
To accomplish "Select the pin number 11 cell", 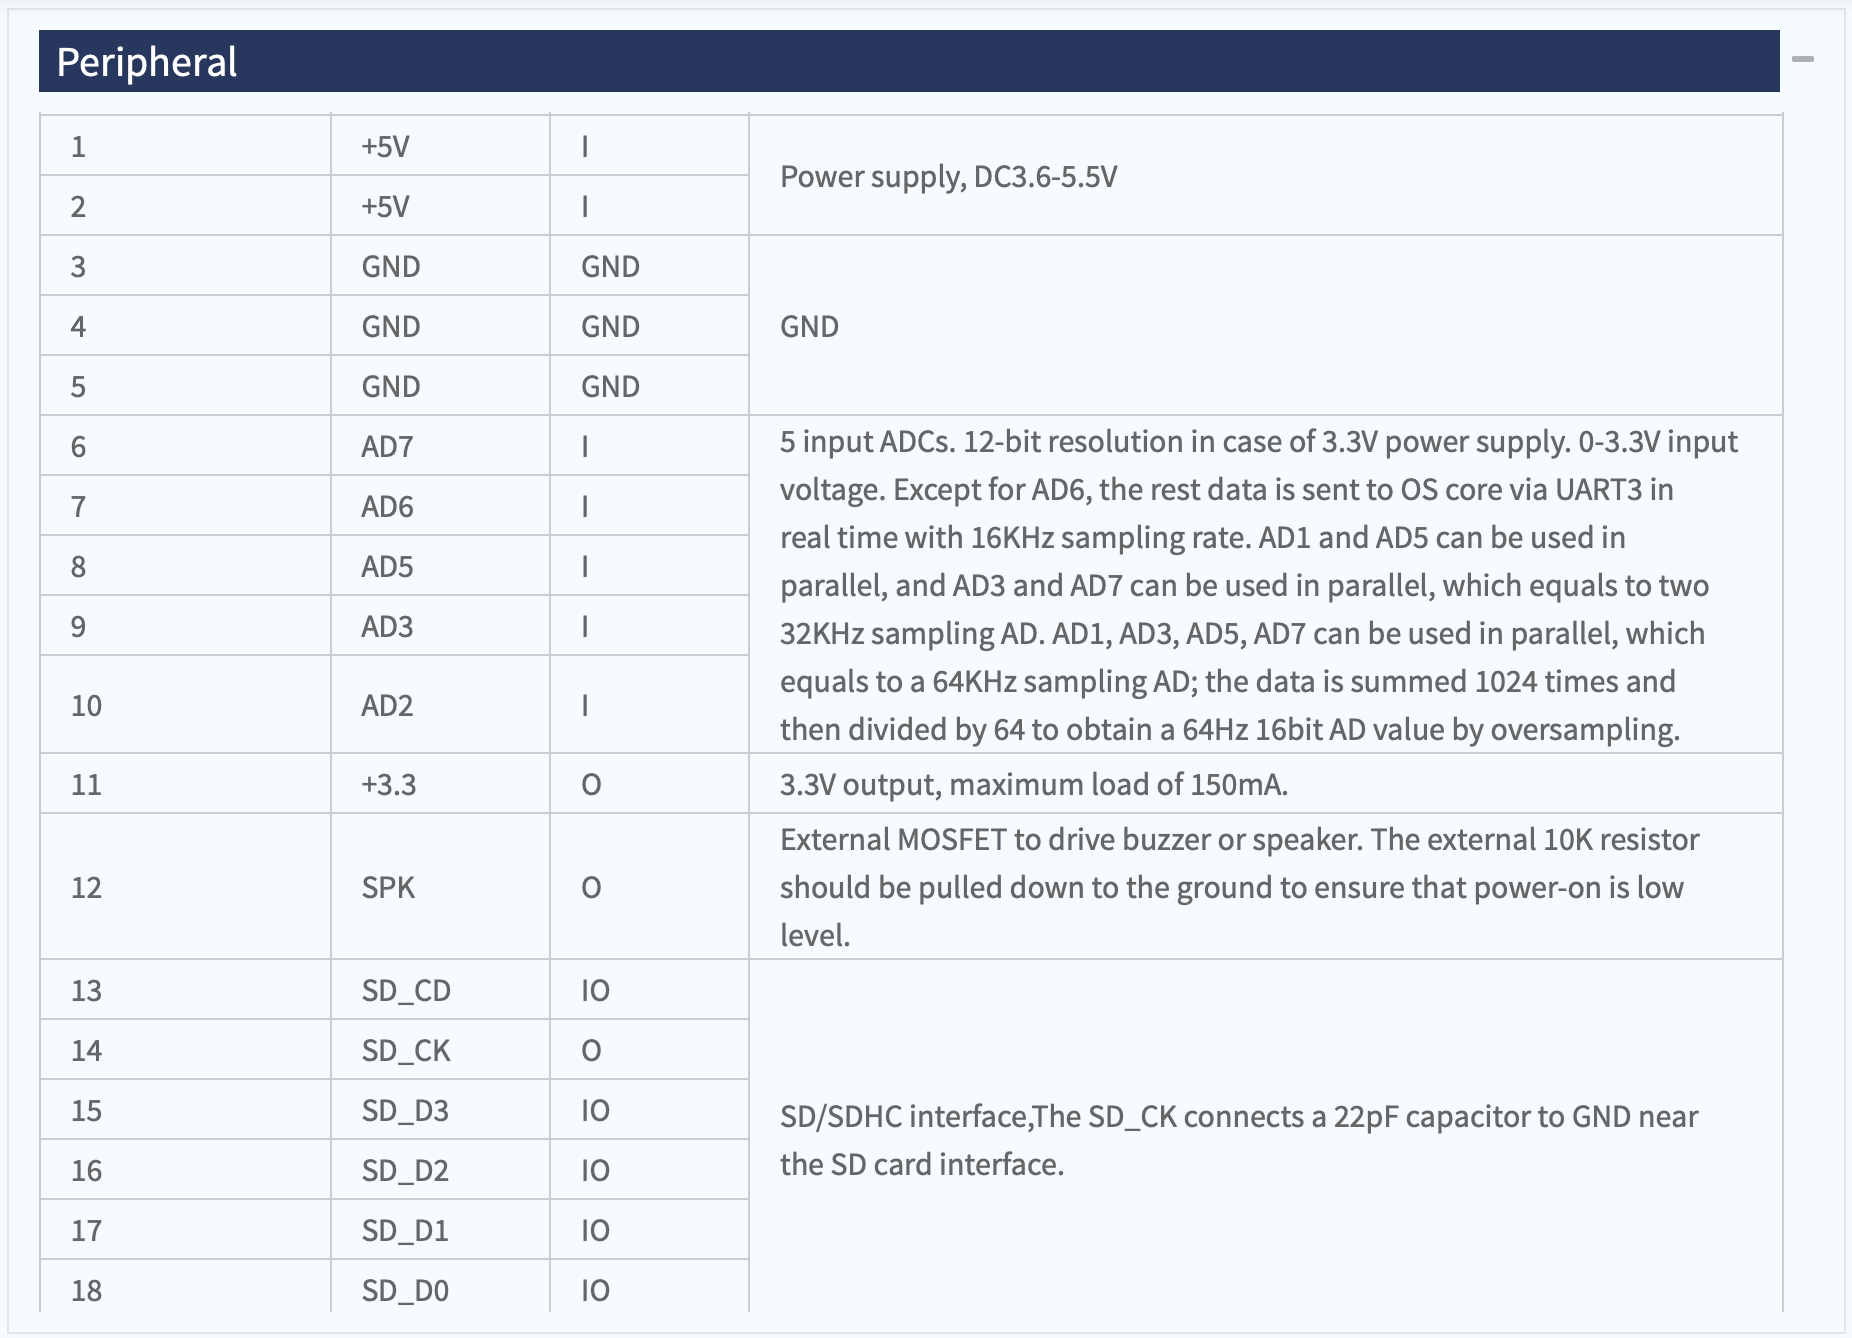I will pos(185,784).
